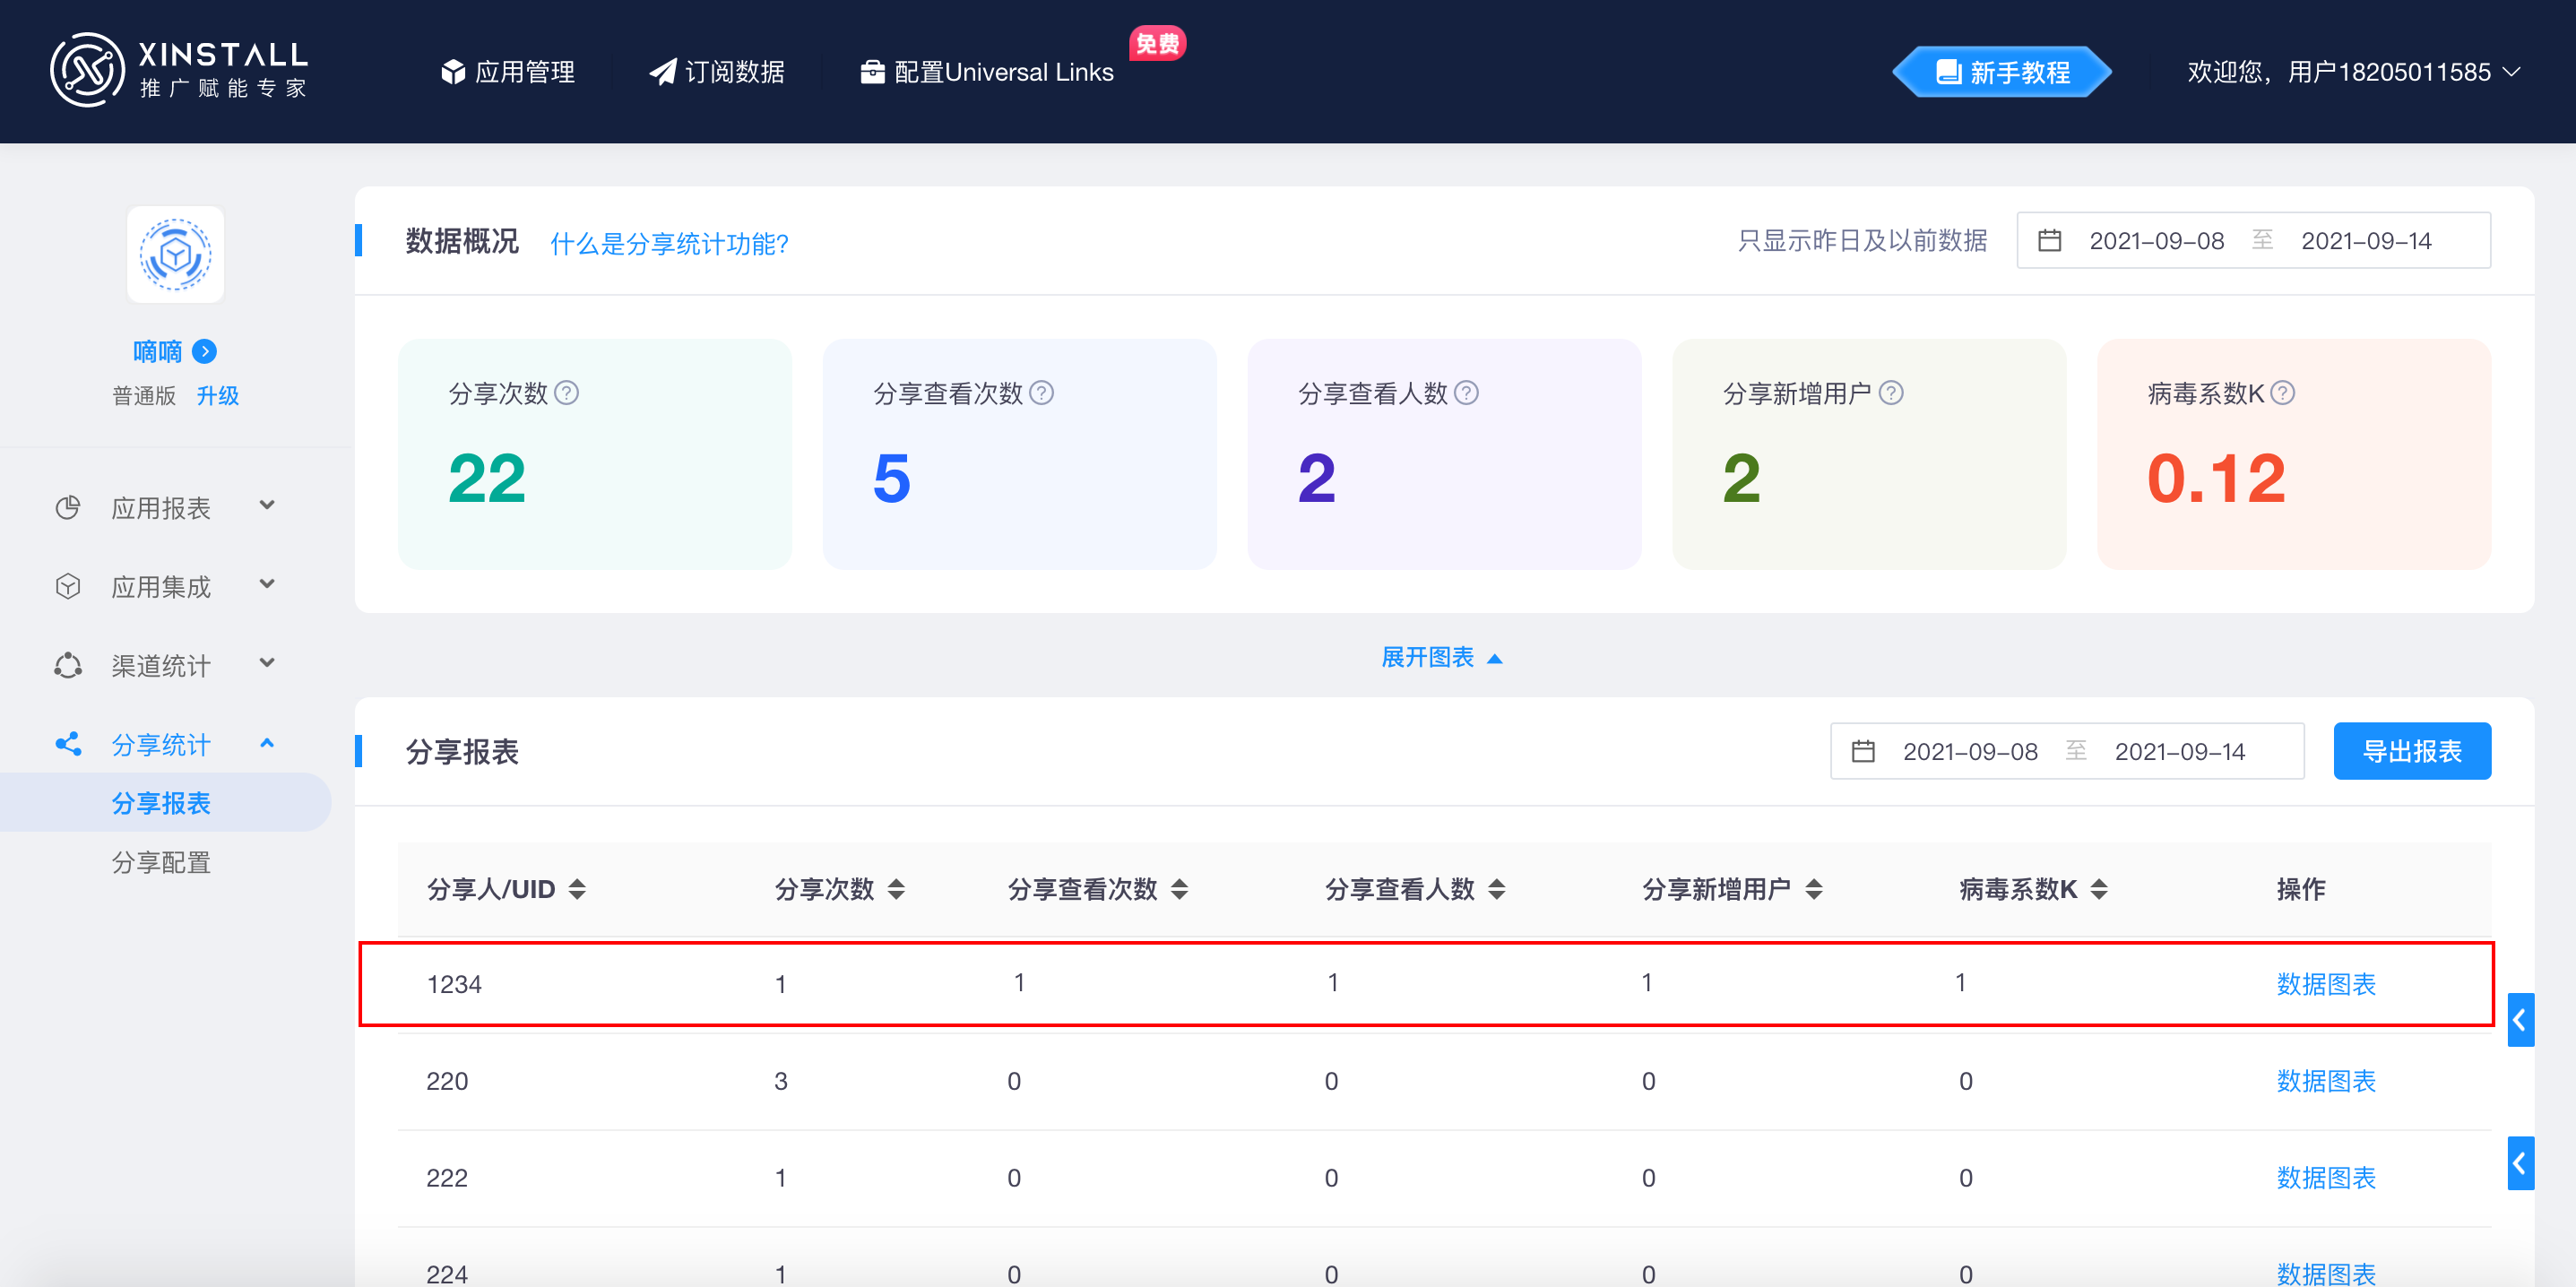This screenshot has width=2576, height=1287.
Task: Click the 导出报表 button
Action: click(x=2411, y=751)
